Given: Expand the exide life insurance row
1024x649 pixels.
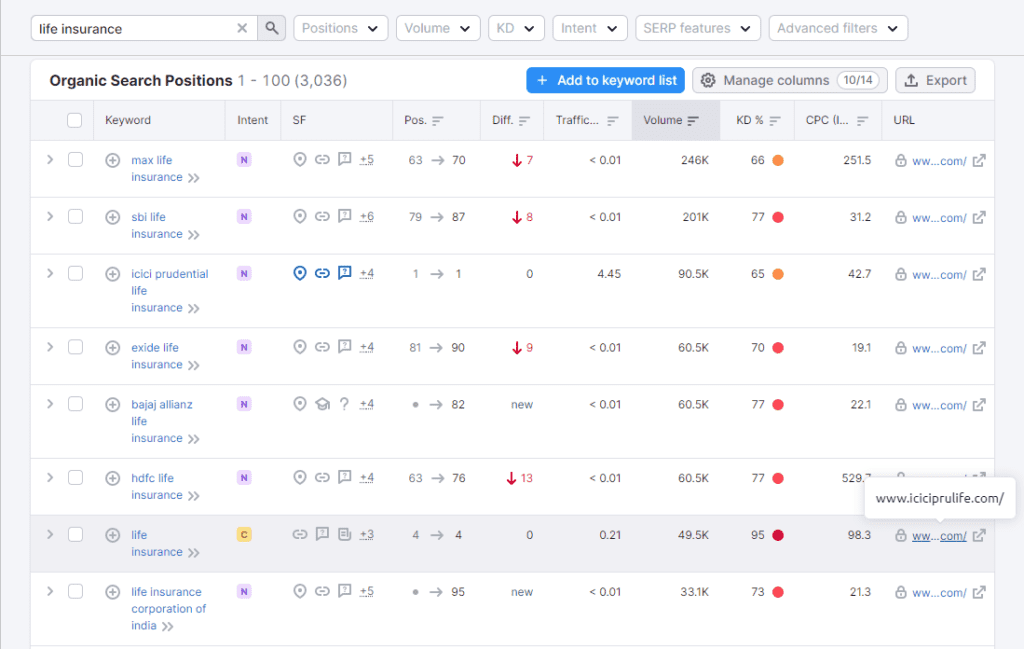Looking at the screenshot, I should 50,347.
